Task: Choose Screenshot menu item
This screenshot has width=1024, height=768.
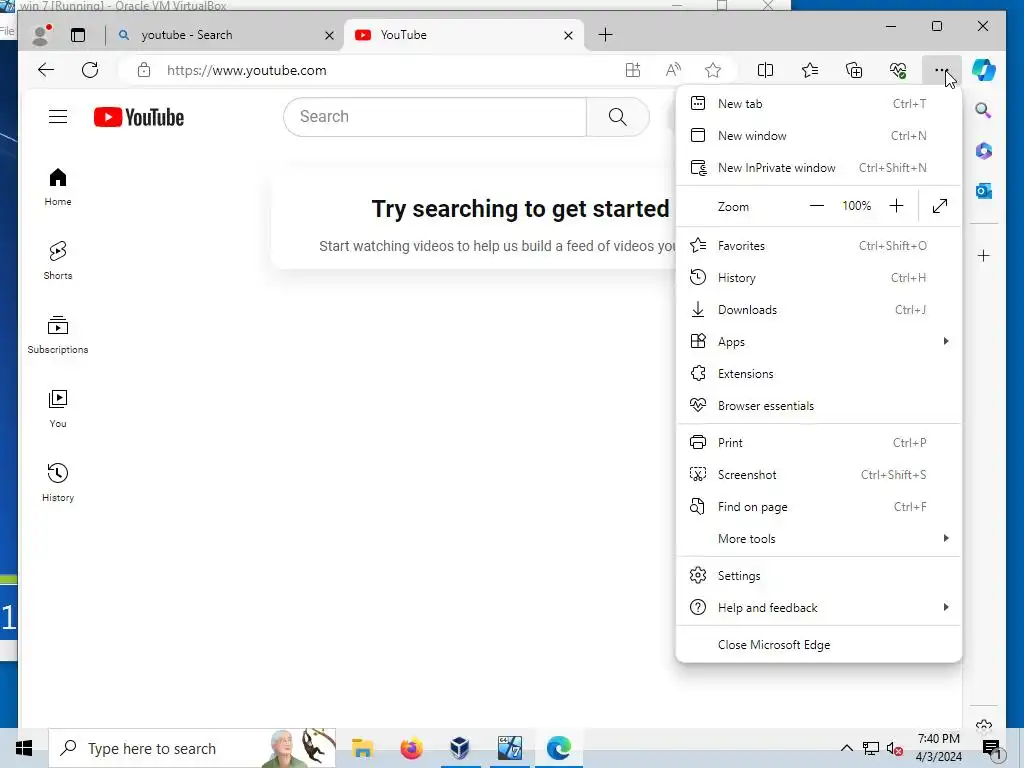Action: (x=819, y=474)
